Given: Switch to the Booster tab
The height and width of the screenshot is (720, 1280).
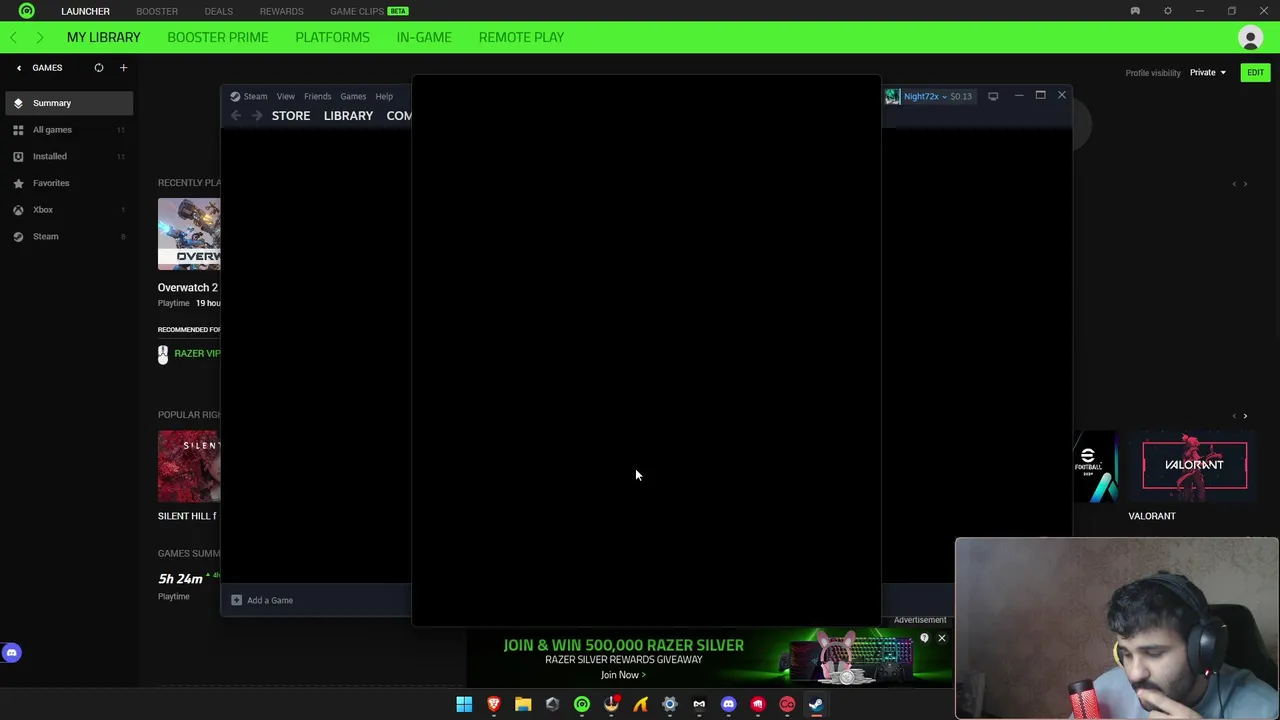Looking at the screenshot, I should point(157,11).
